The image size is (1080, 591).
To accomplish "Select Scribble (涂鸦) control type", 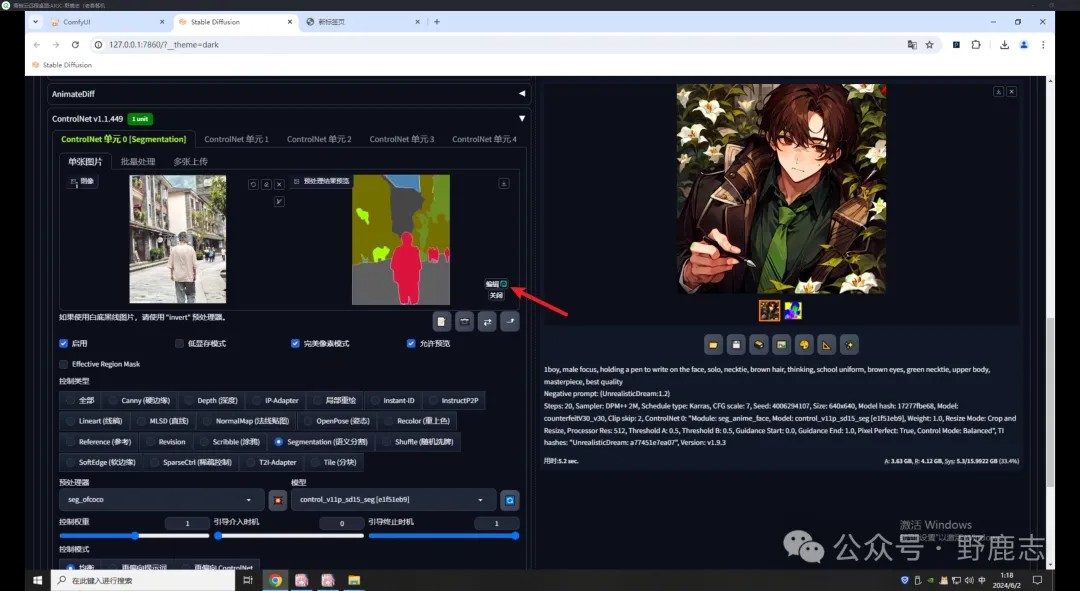I will click(230, 442).
